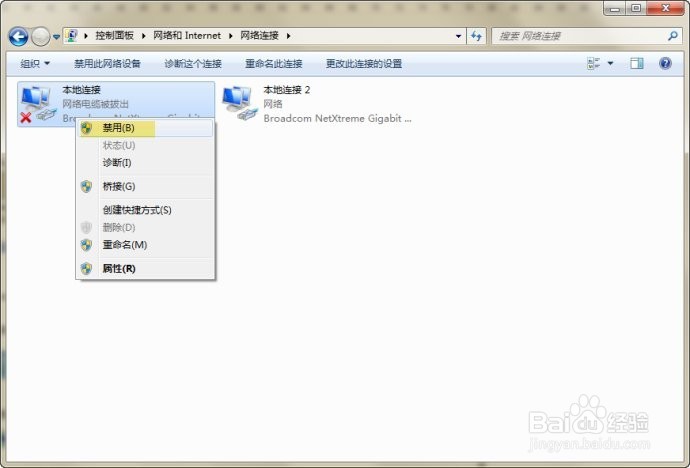Screen dimensions: 690x468
Task: Click the help question mark icon
Action: pos(665,64)
